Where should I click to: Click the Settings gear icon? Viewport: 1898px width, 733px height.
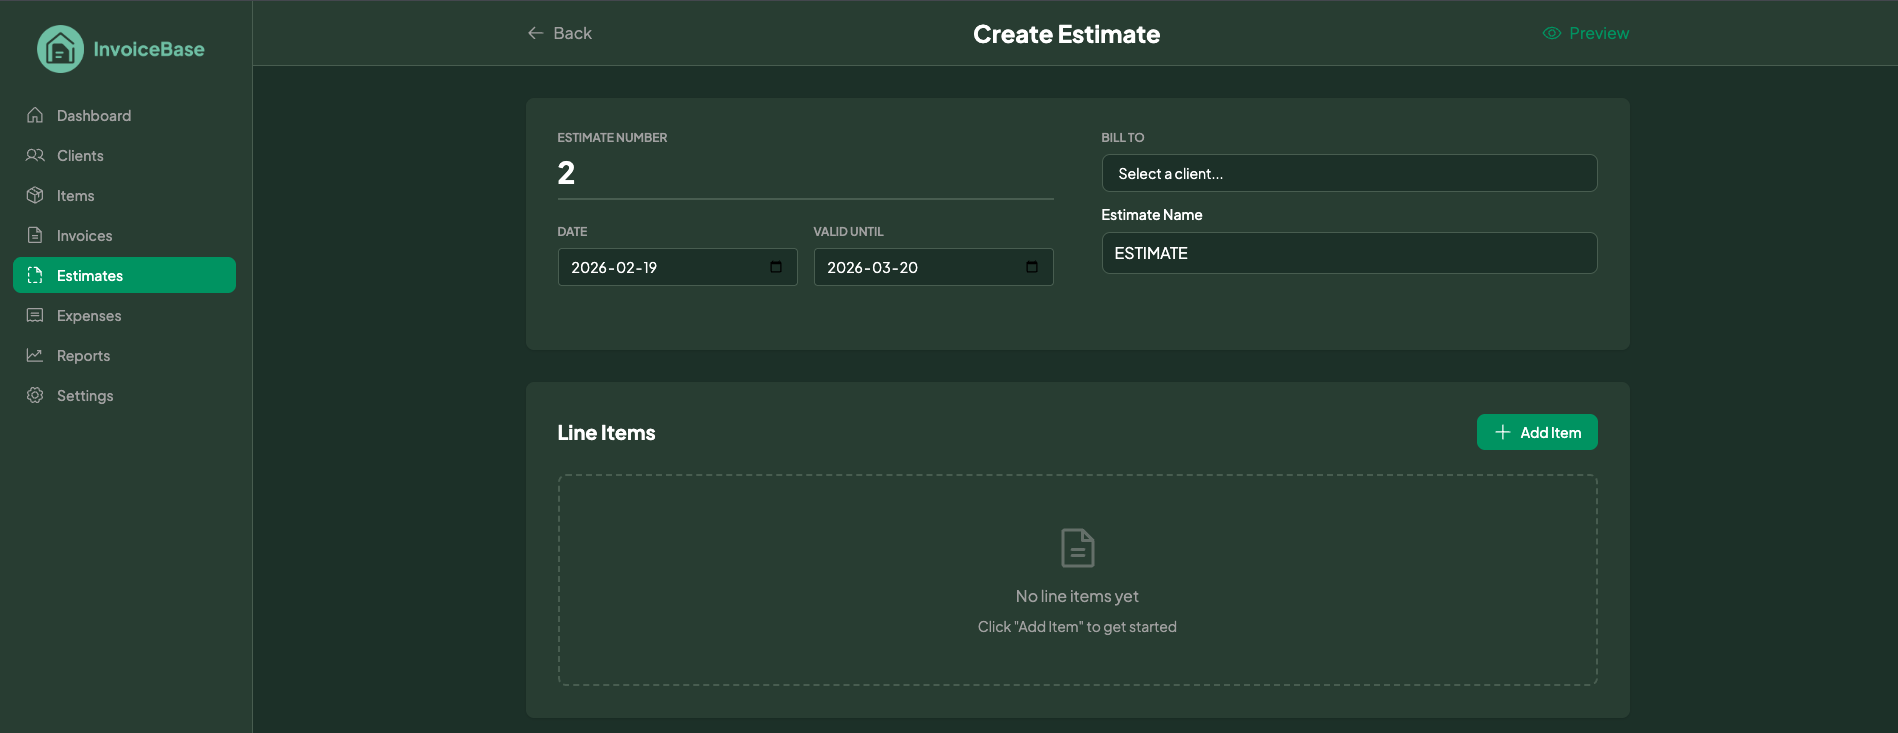pyautogui.click(x=35, y=395)
